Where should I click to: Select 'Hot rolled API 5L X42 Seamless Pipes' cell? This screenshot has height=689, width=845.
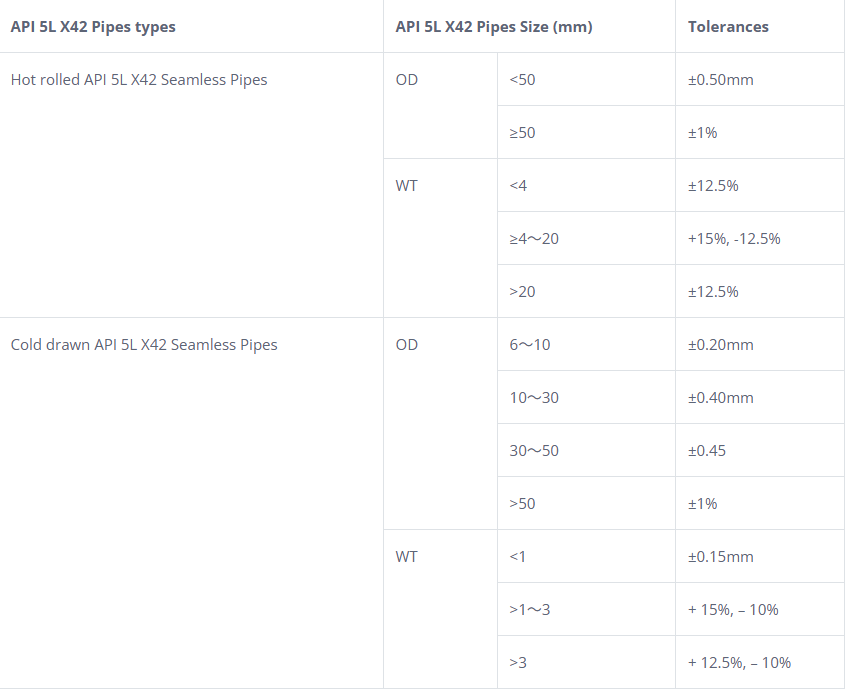(139, 80)
